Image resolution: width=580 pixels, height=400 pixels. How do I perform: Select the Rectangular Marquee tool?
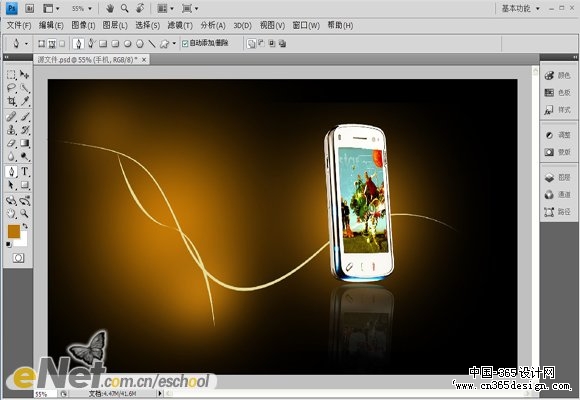pos(11,75)
